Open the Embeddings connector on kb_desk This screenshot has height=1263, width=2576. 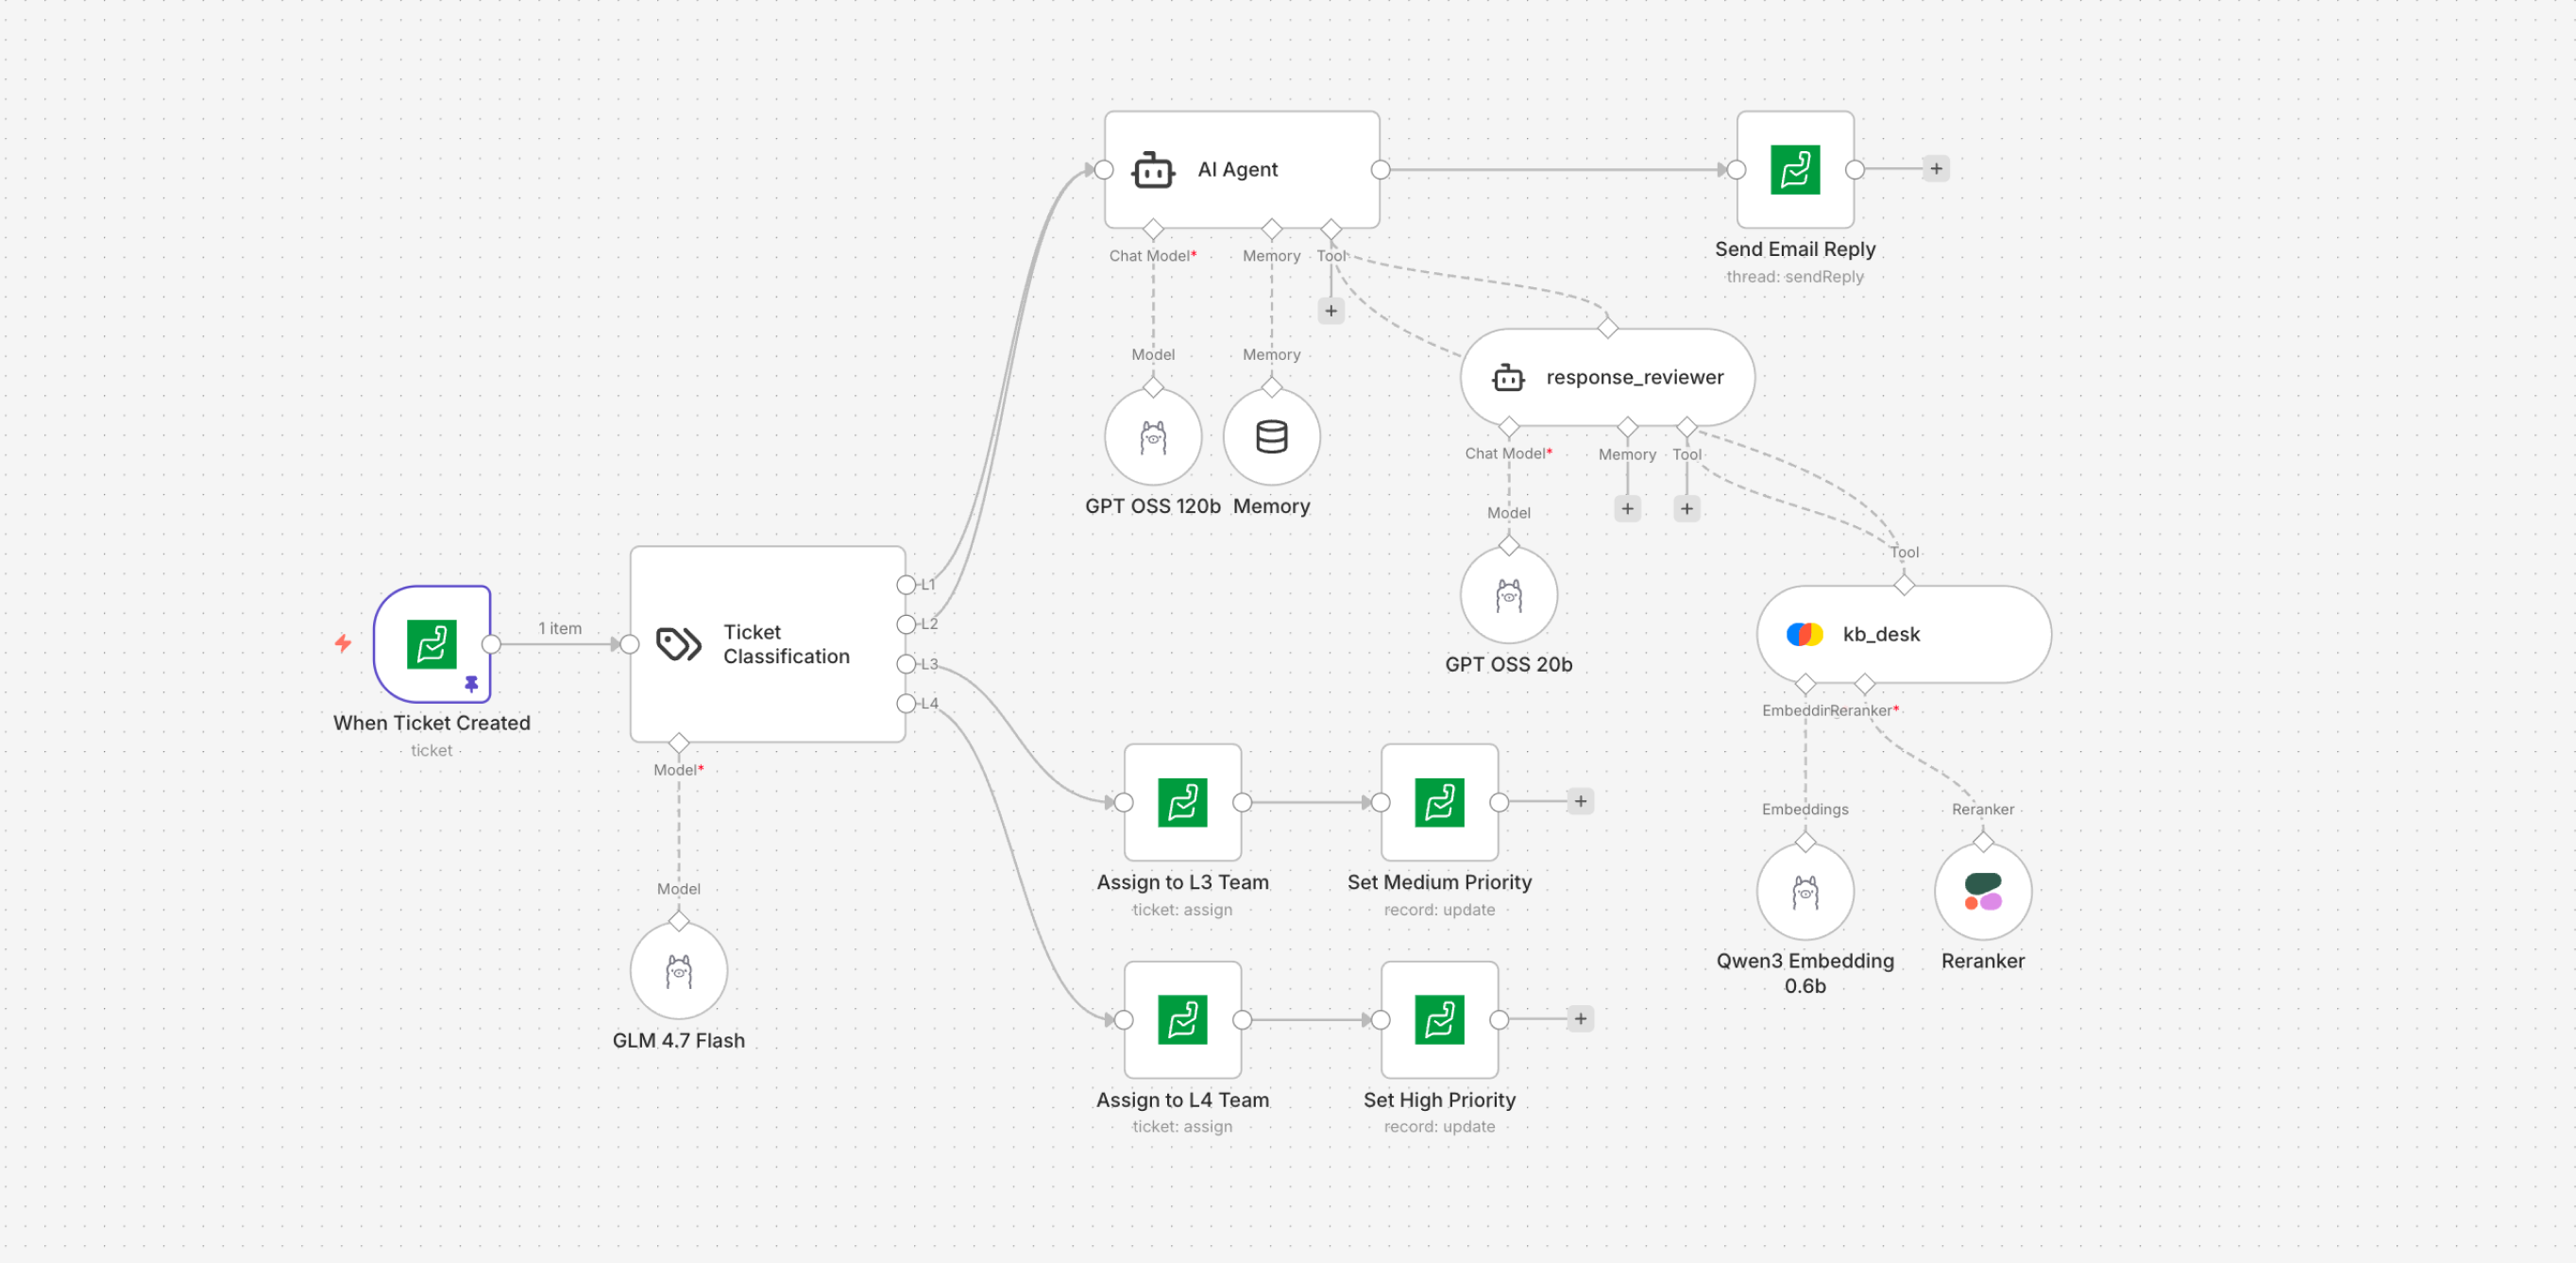click(1806, 685)
